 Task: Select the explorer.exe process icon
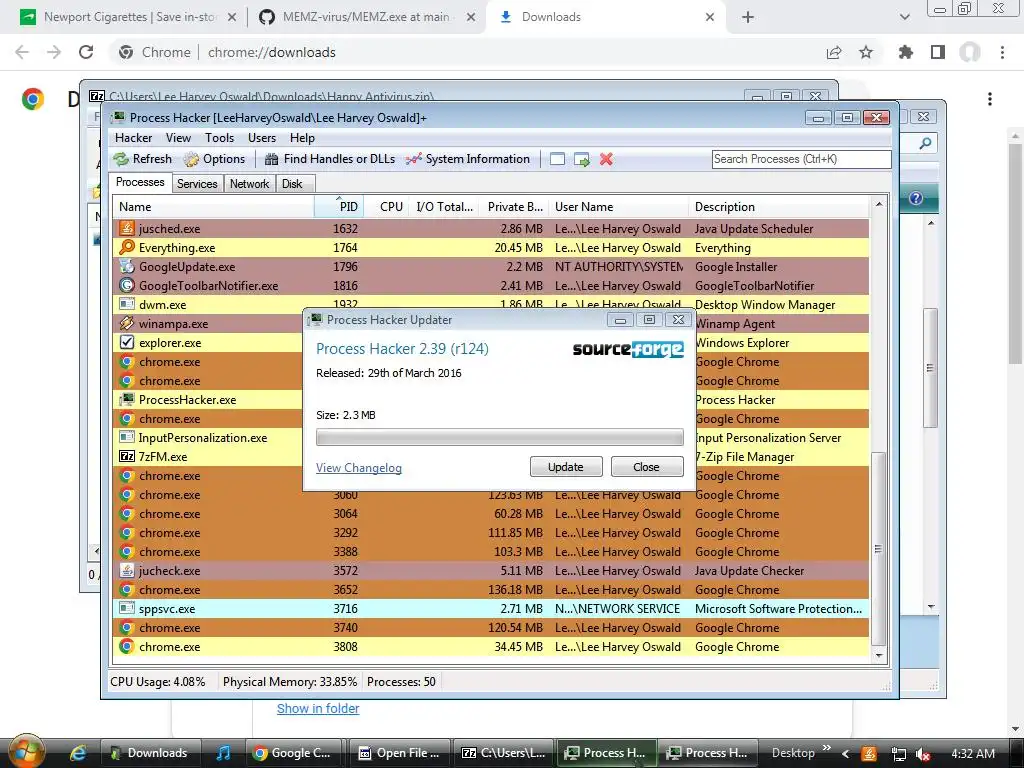tap(127, 342)
